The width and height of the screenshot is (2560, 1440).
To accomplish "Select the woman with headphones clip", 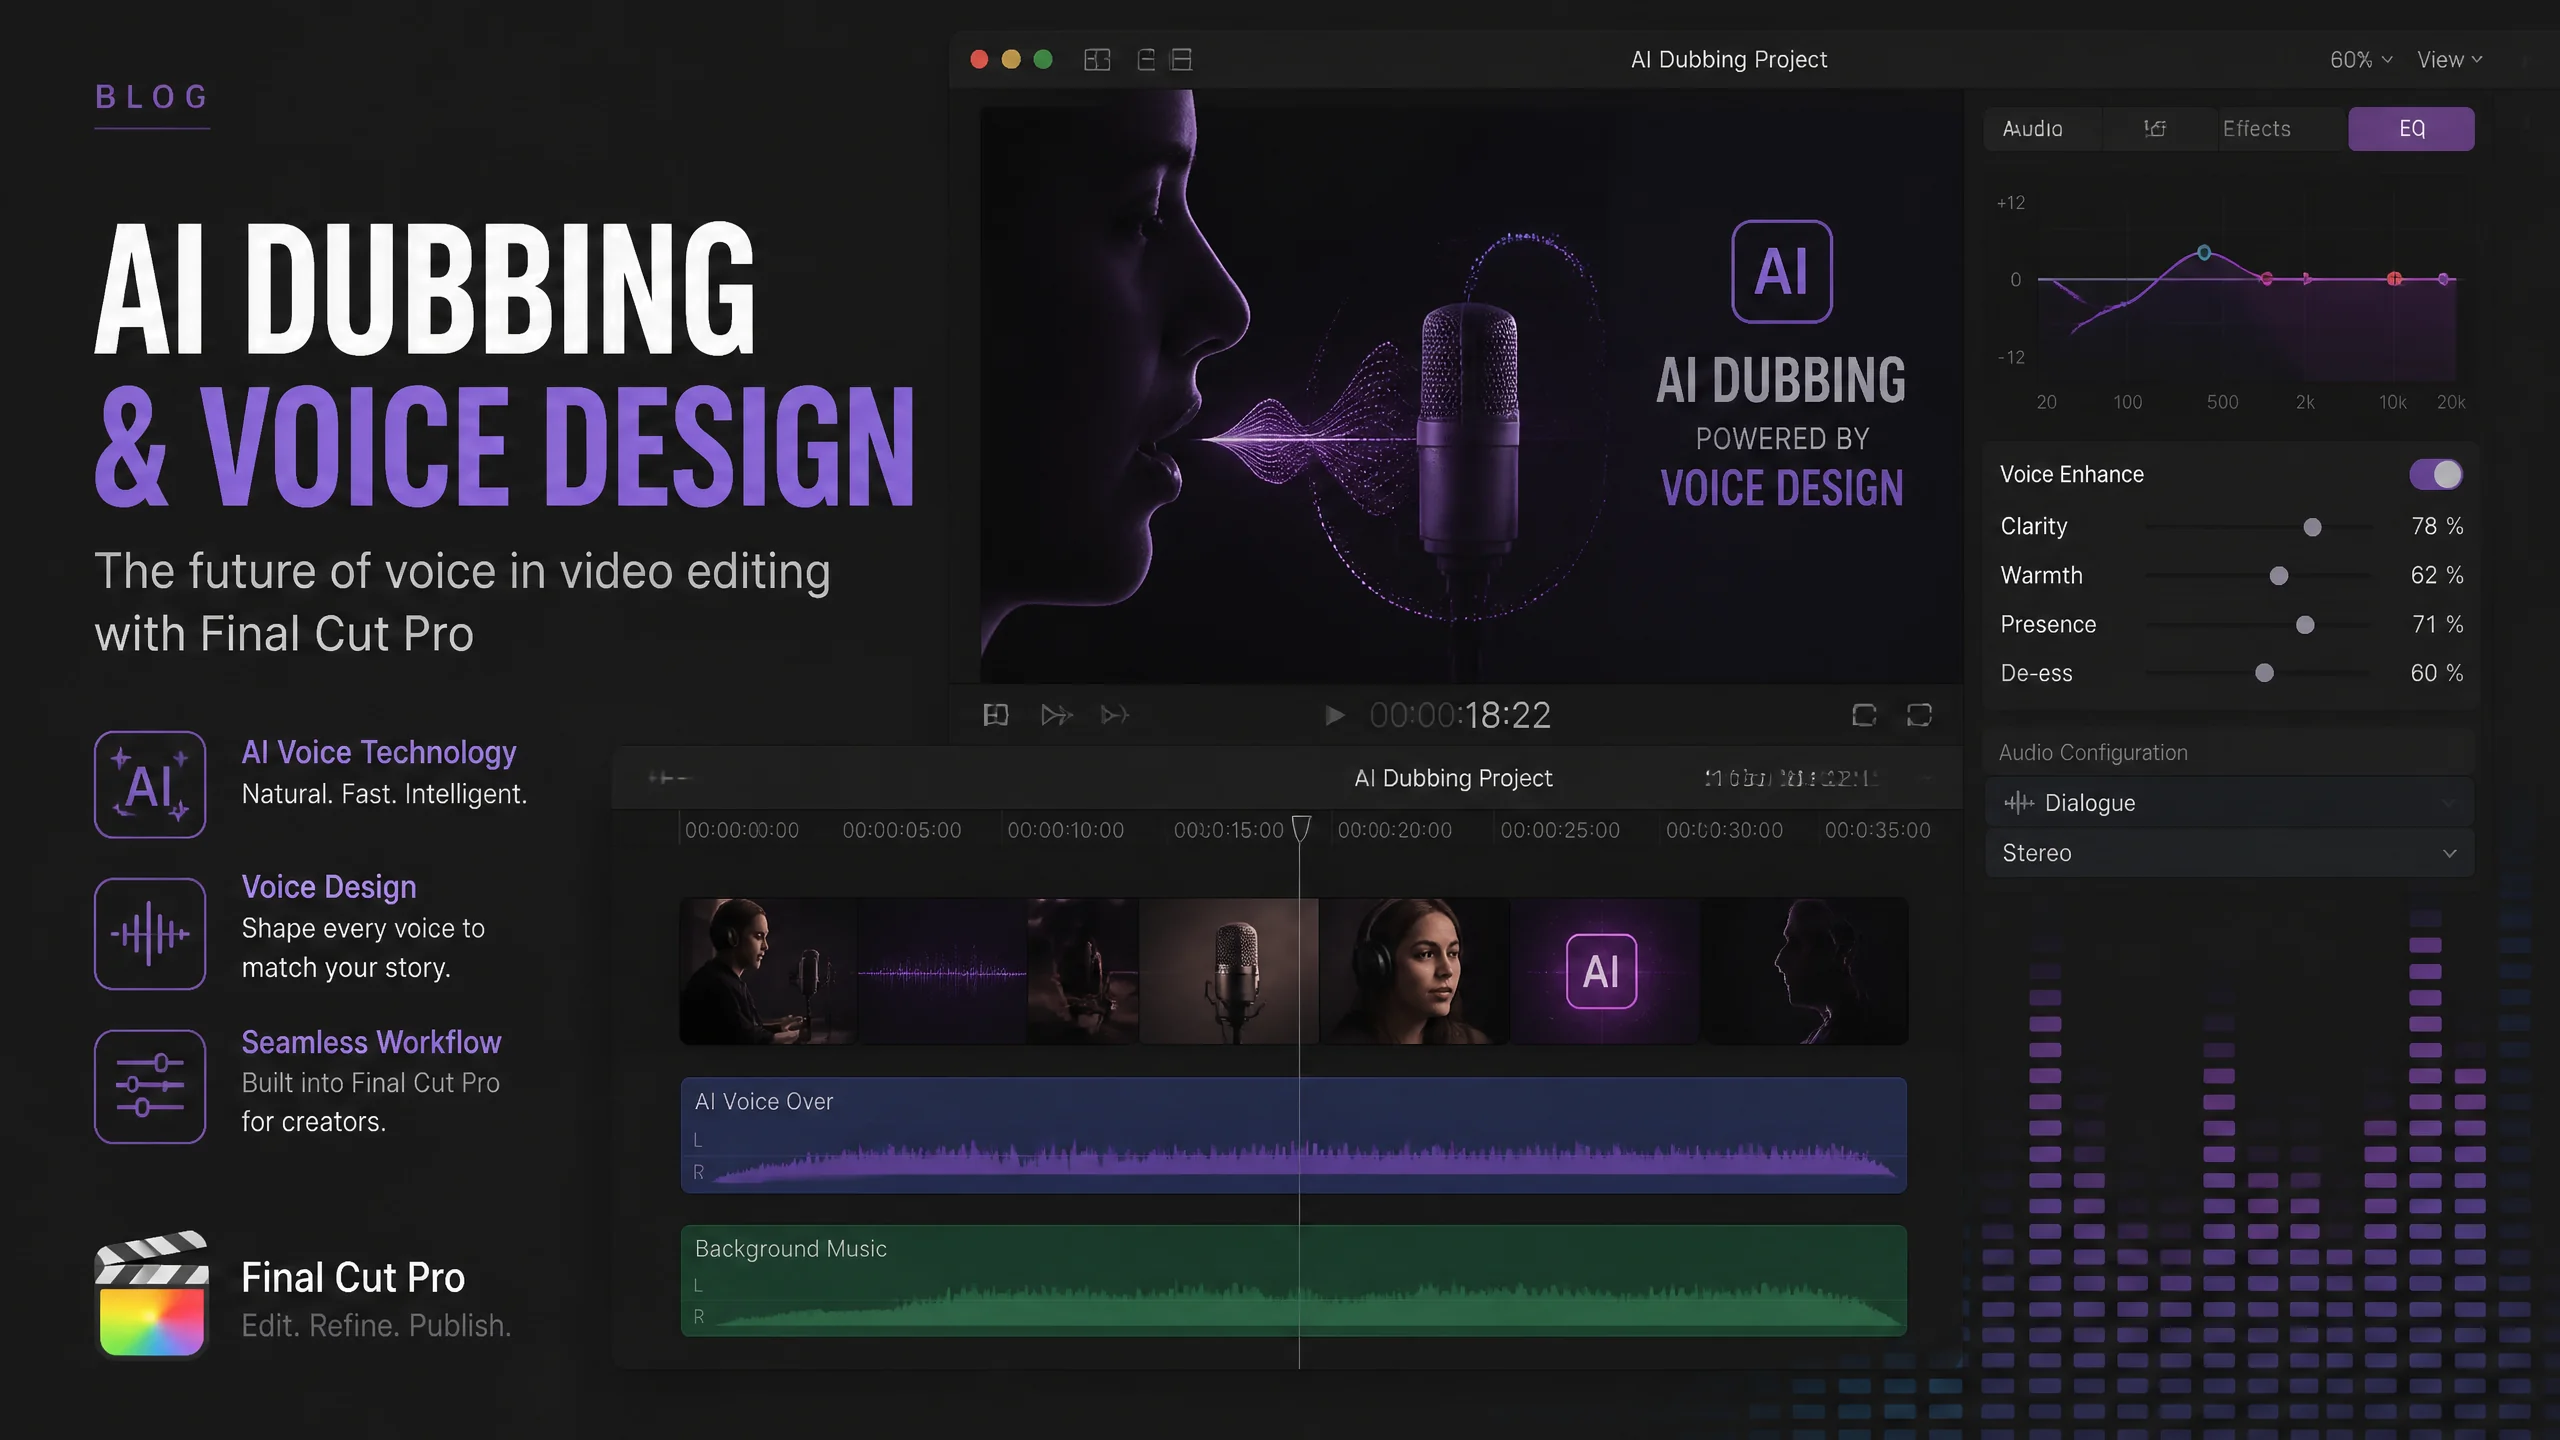I will coord(1414,971).
